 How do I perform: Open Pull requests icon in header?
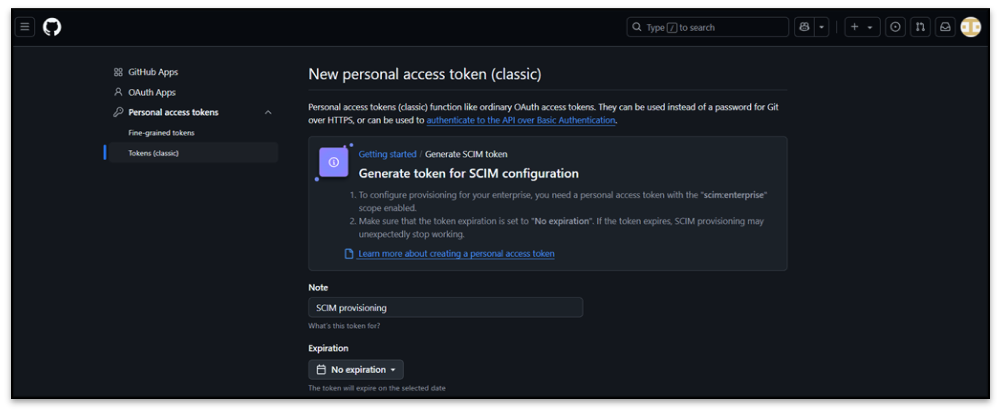920,27
